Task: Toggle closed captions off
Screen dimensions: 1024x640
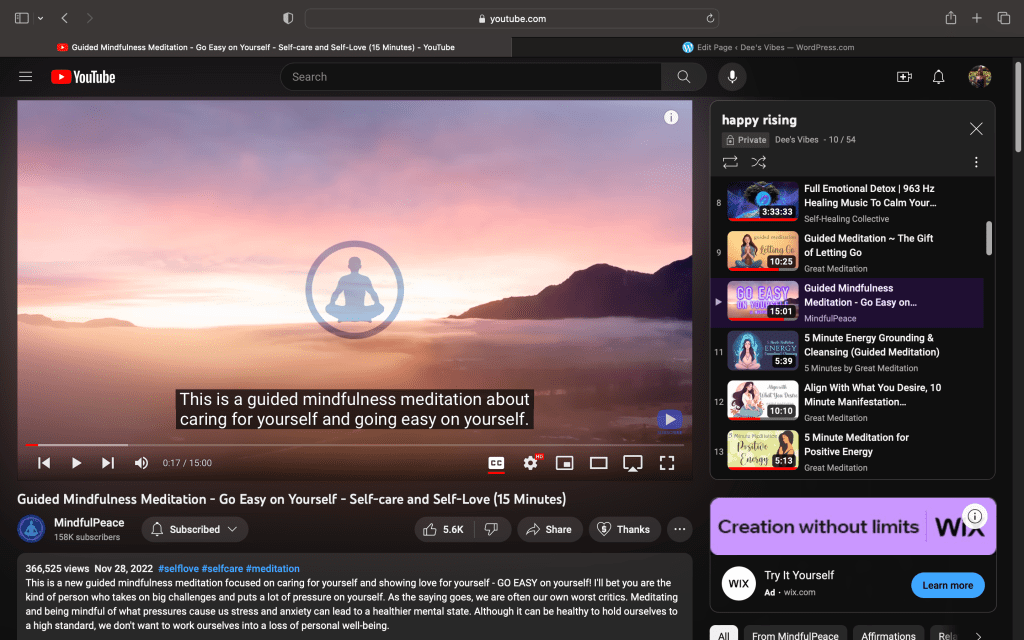Action: coord(496,463)
